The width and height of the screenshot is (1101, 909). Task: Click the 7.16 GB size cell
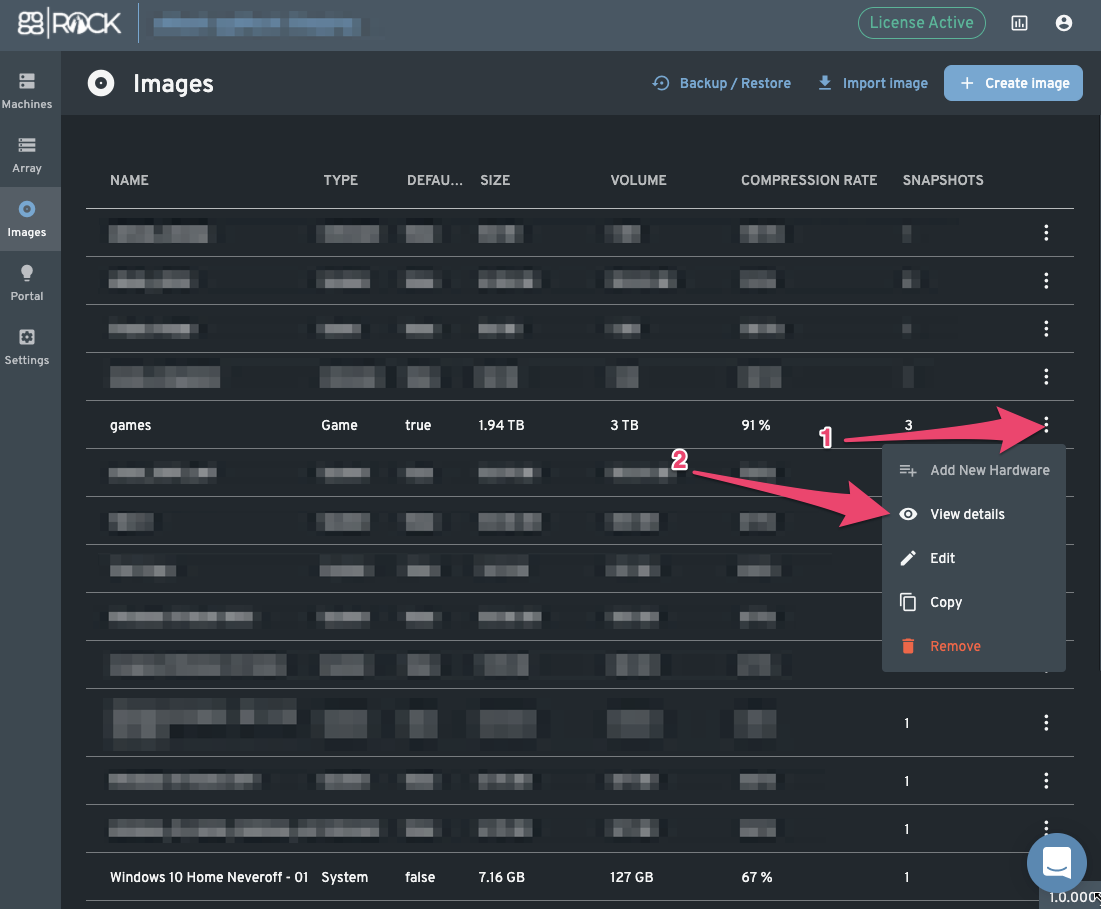click(x=501, y=877)
